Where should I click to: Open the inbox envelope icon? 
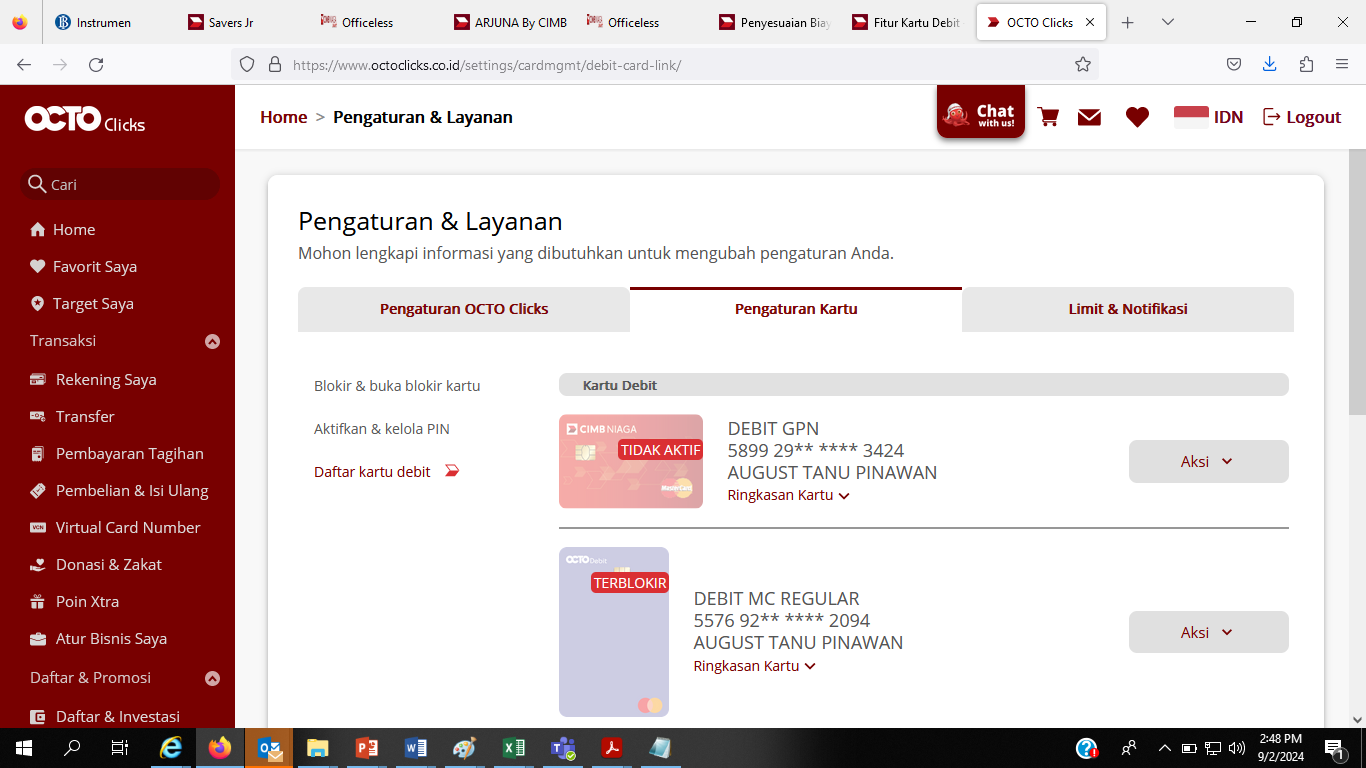[1089, 117]
